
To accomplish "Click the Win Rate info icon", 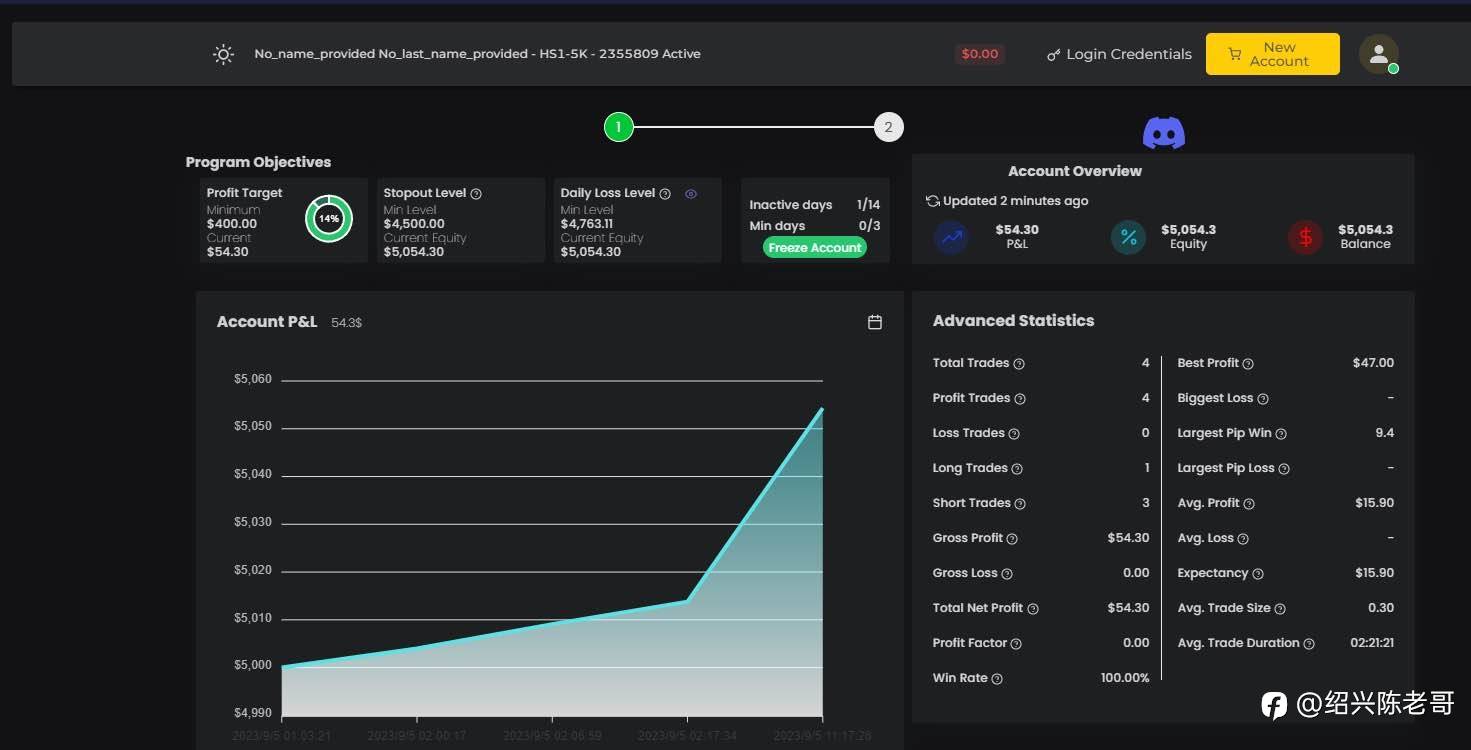I will point(997,679).
